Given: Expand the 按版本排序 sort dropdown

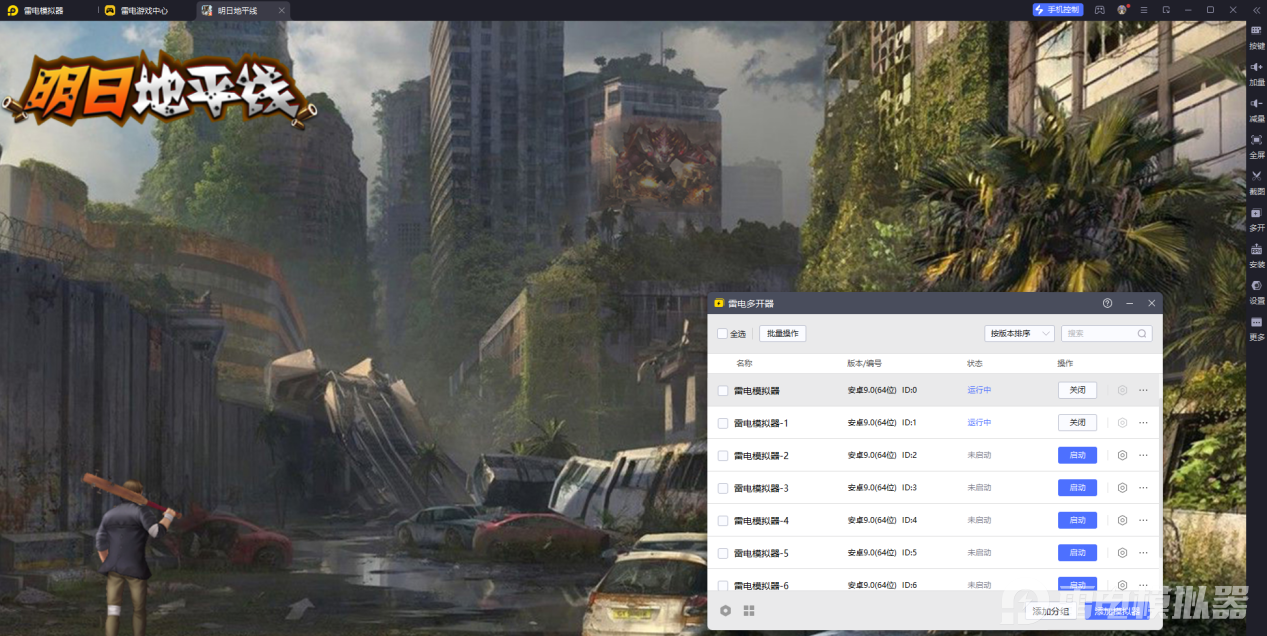Looking at the screenshot, I should click(x=1019, y=334).
